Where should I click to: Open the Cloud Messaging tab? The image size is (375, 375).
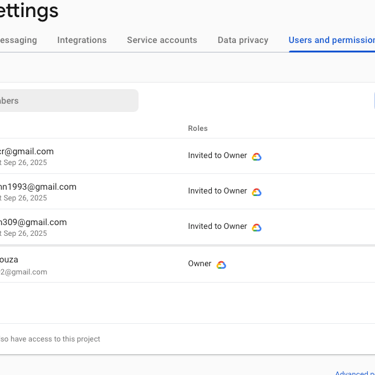click(18, 40)
